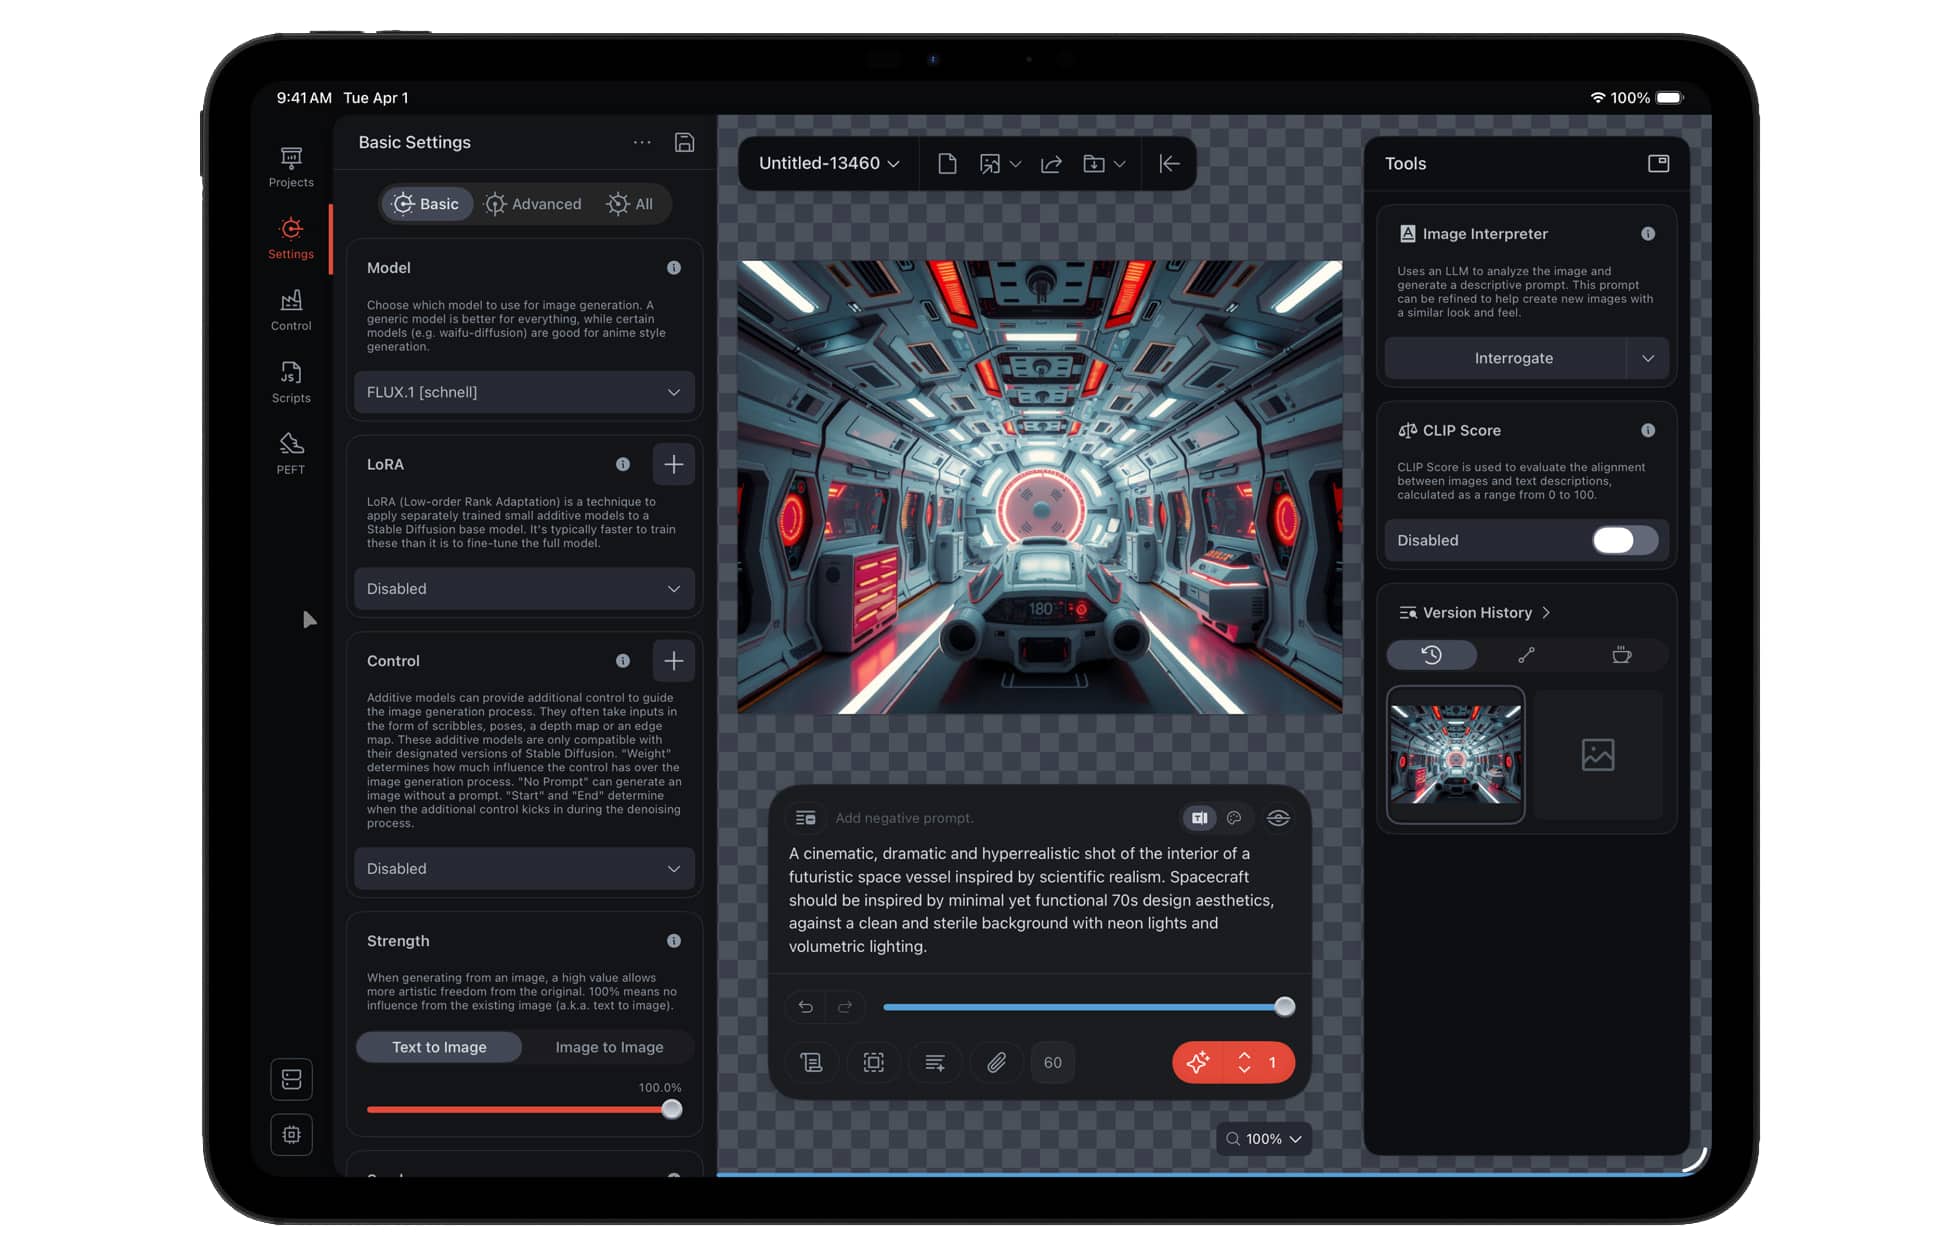Click the Strength slider handle
Screen dimensions: 1960x1257
click(x=672, y=1109)
